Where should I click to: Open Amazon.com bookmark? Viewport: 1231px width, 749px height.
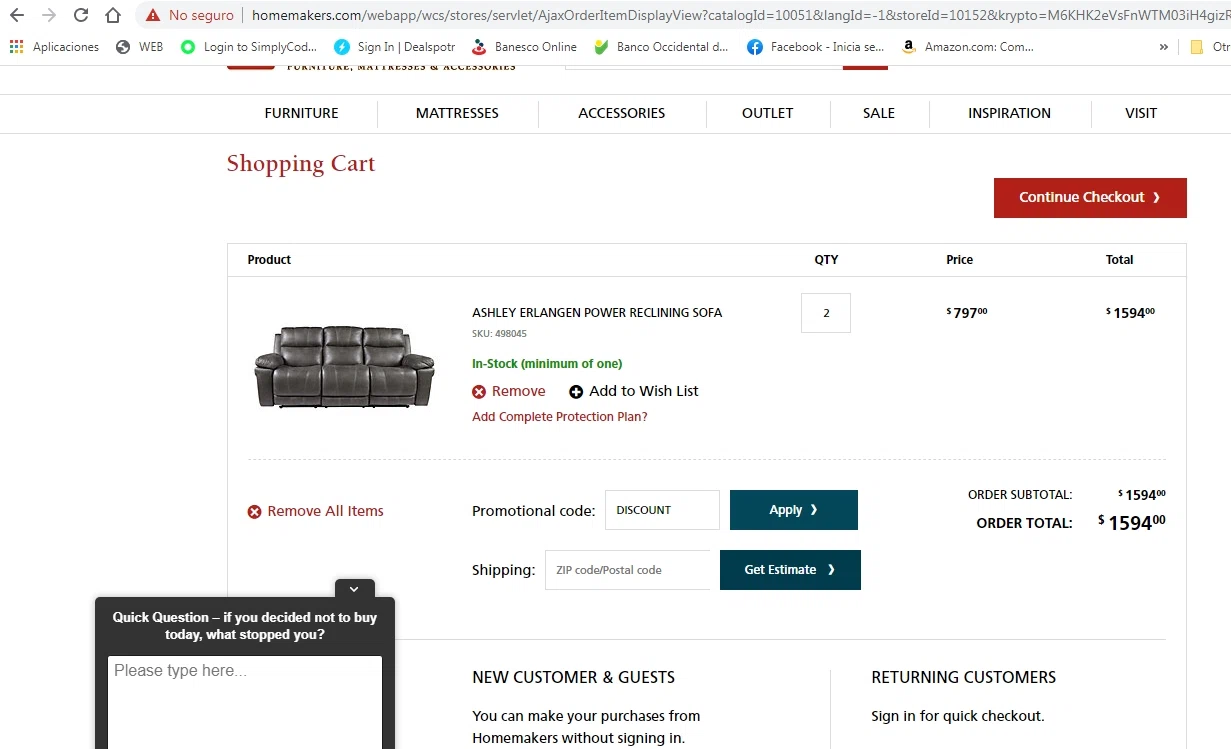pyautogui.click(x=968, y=47)
